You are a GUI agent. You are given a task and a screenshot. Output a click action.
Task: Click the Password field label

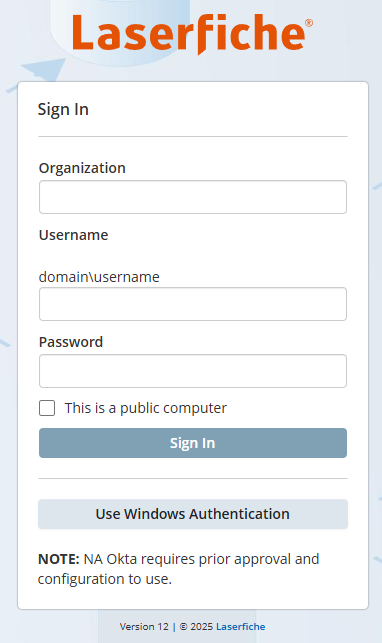(x=70, y=342)
